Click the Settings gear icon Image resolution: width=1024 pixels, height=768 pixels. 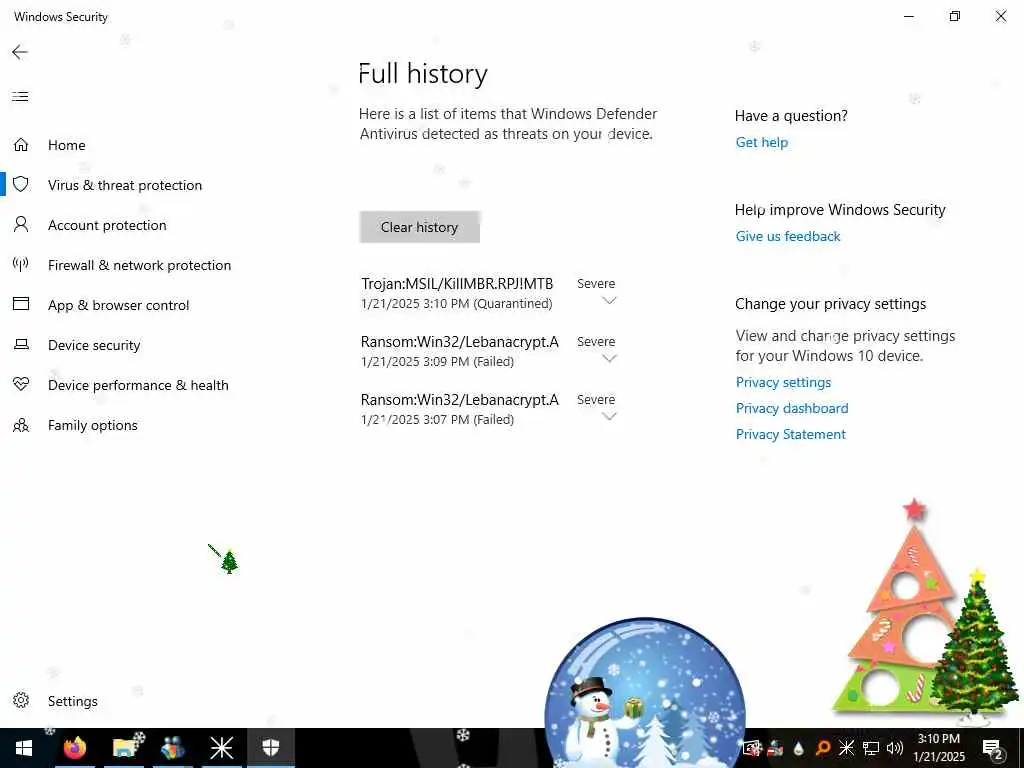tap(21, 700)
